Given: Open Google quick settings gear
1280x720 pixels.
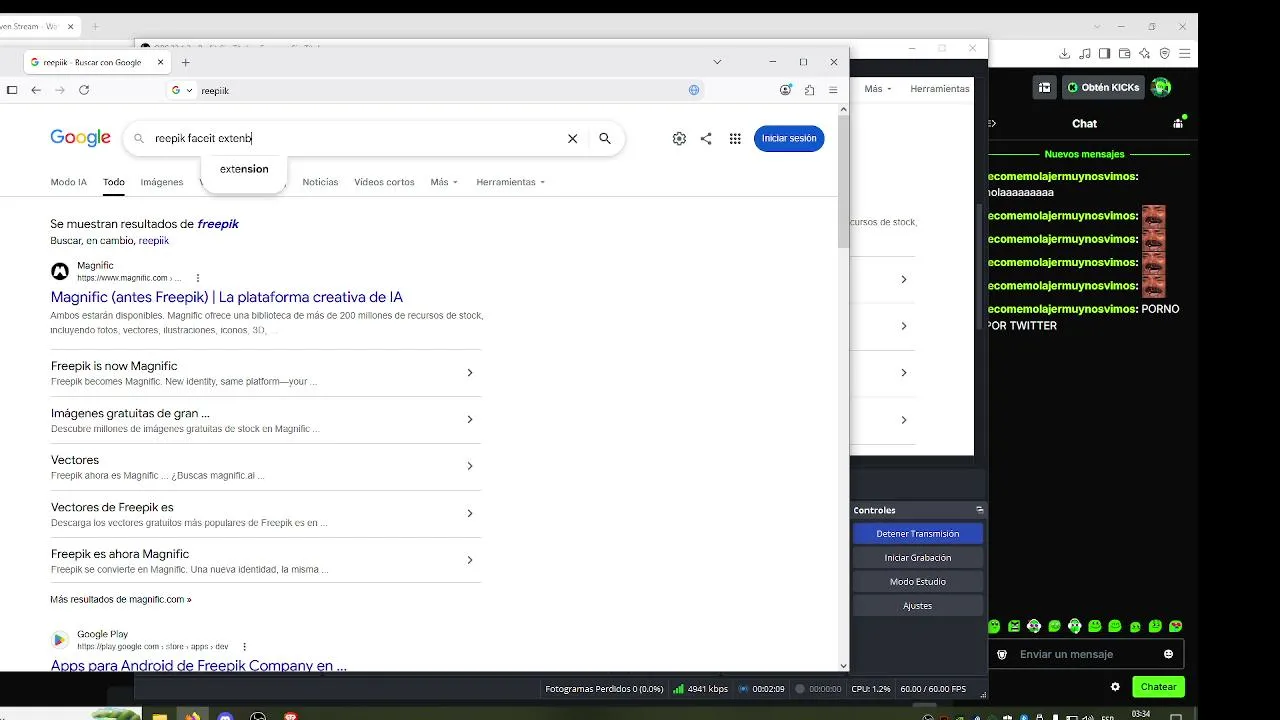Looking at the screenshot, I should coord(679,139).
